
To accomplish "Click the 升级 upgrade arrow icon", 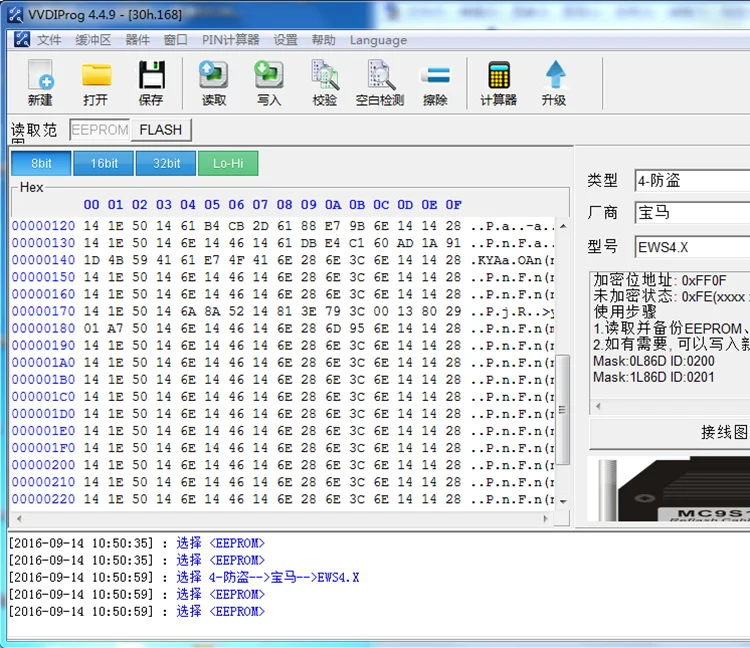I will point(554,82).
